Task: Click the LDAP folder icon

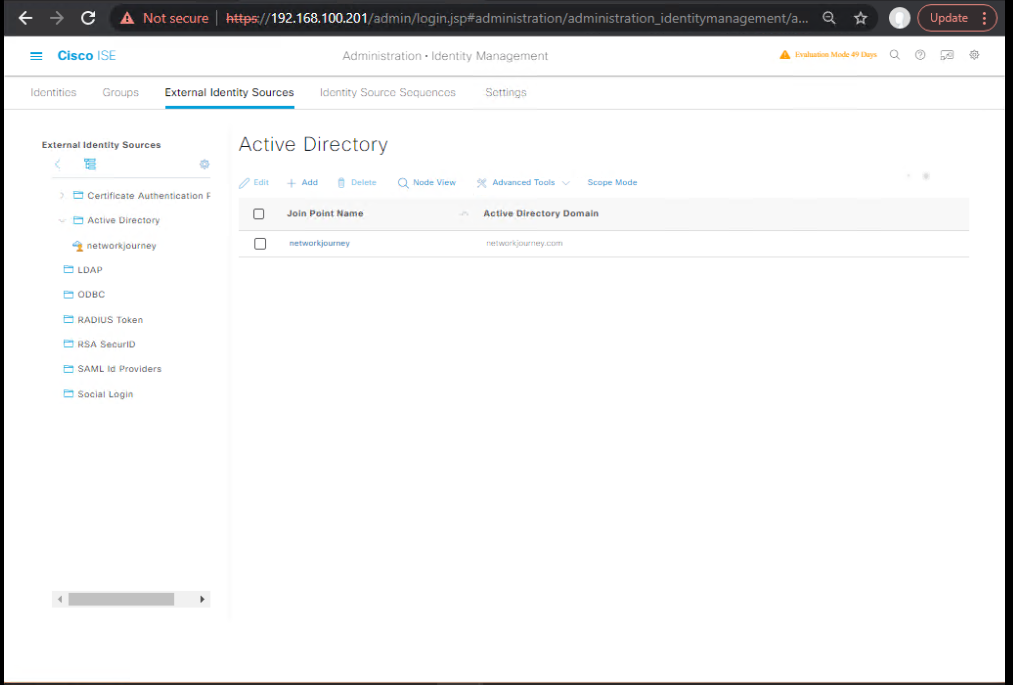Action: click(68, 269)
